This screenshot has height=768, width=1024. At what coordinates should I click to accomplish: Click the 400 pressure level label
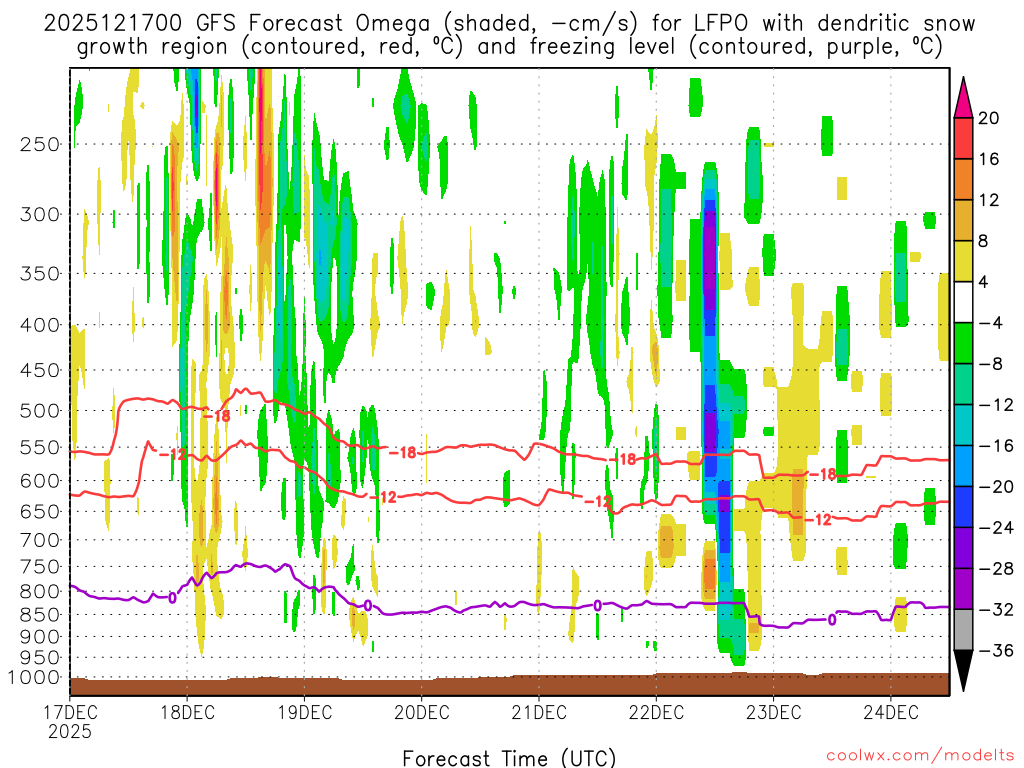coord(40,325)
